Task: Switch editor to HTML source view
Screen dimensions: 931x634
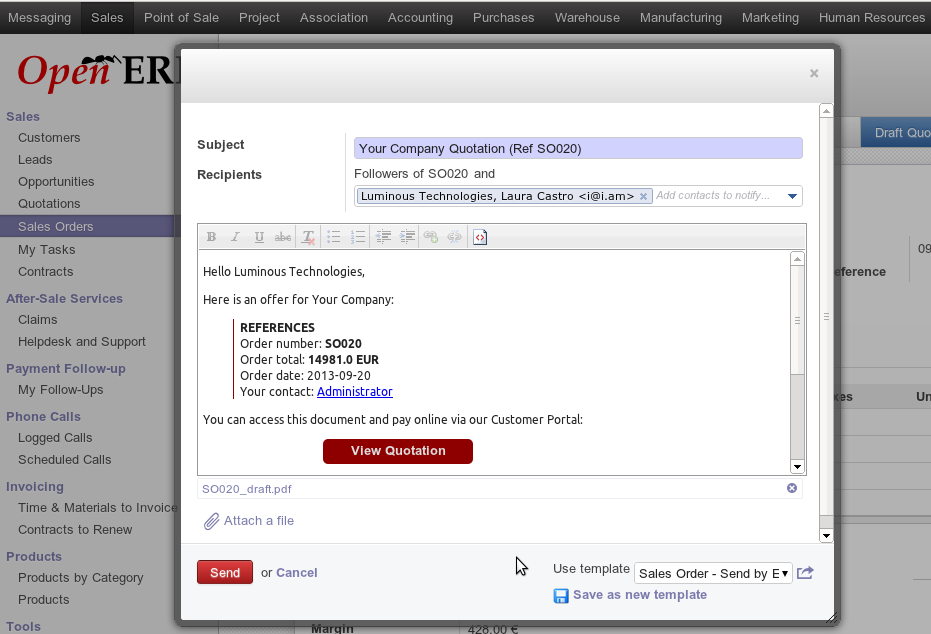Action: pyautogui.click(x=480, y=237)
